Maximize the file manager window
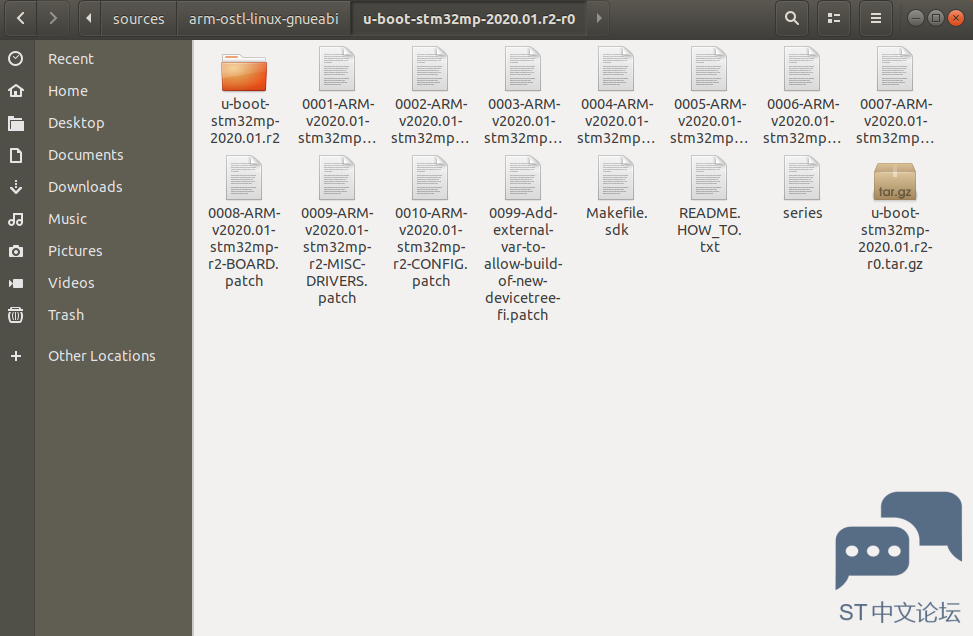Screen dimensions: 973x636 point(936,18)
